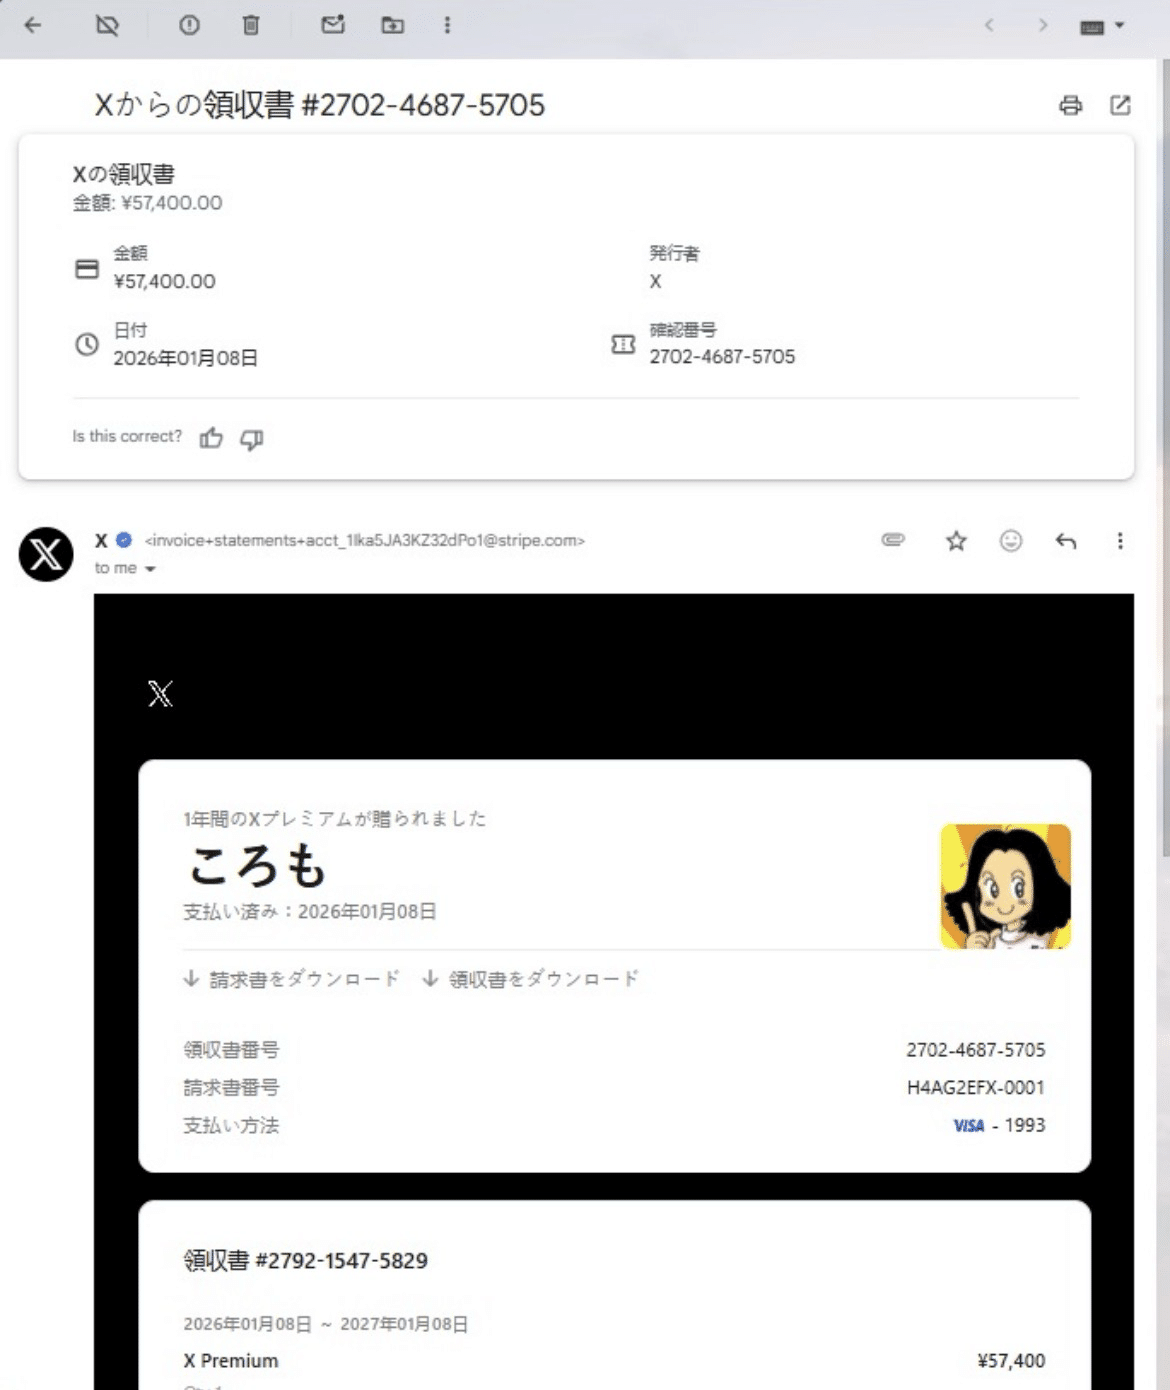This screenshot has height=1390, width=1170.
Task: Reply to the X receipt email
Action: 1065,541
